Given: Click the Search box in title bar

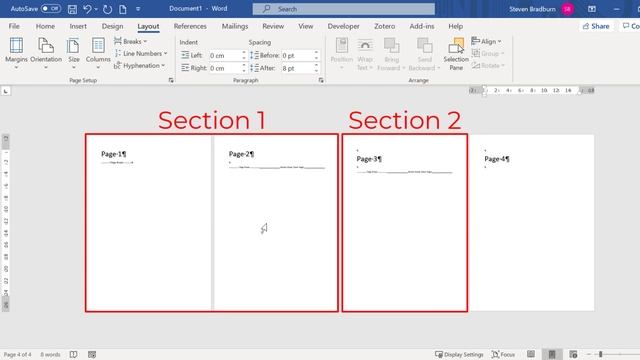Looking at the screenshot, I should tap(344, 9).
